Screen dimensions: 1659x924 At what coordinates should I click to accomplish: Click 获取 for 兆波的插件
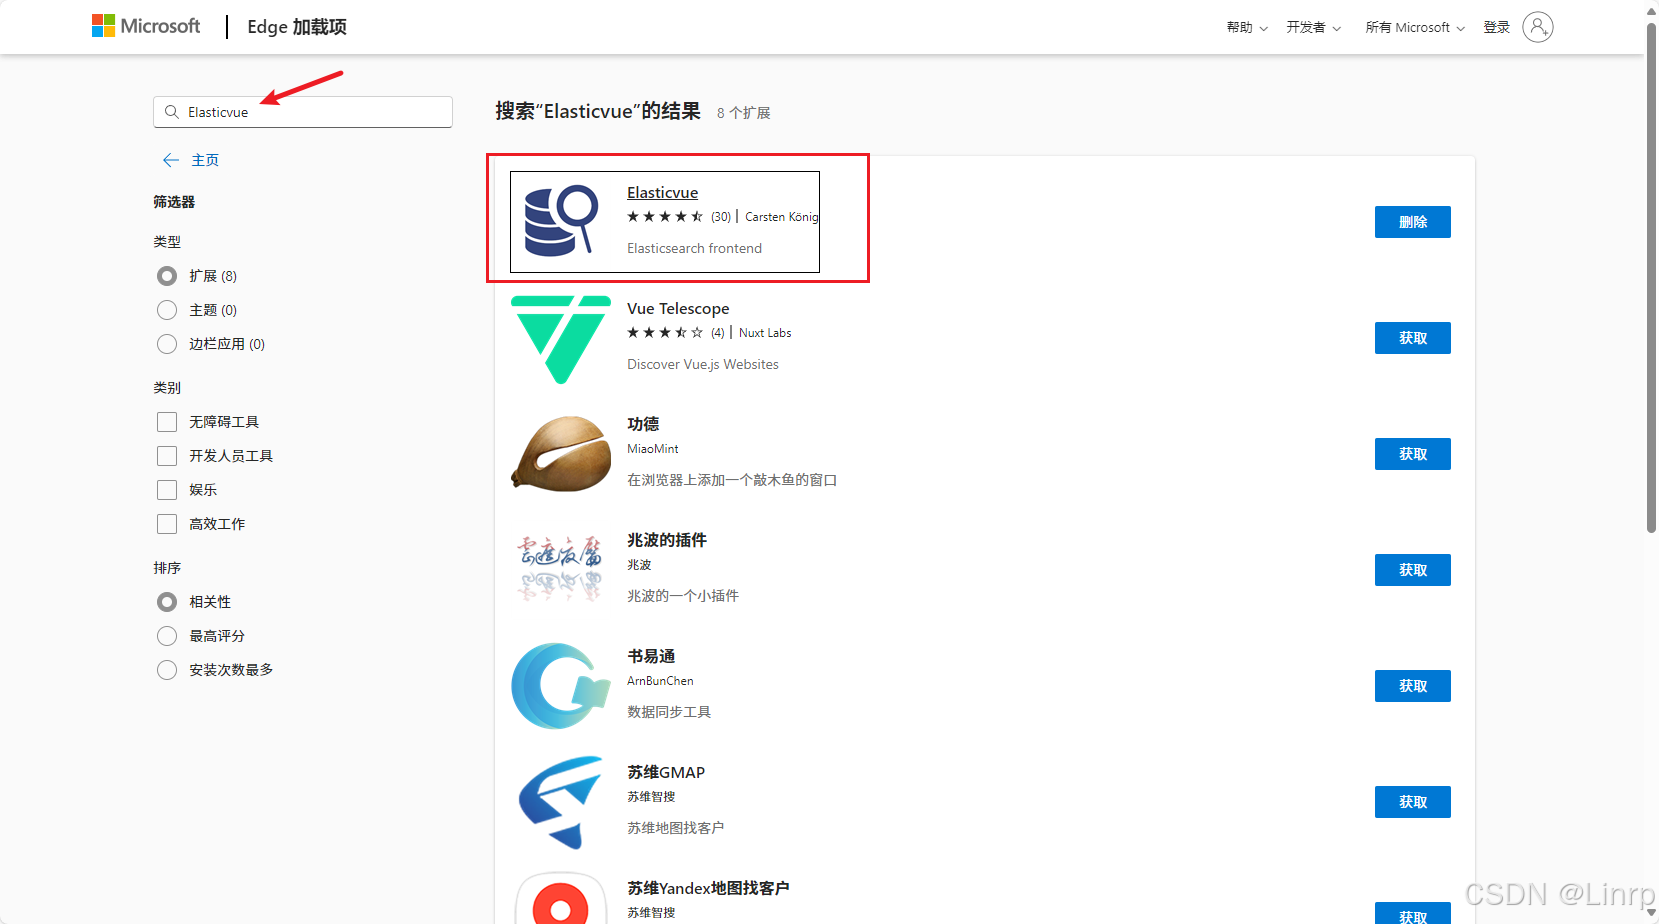click(1413, 570)
